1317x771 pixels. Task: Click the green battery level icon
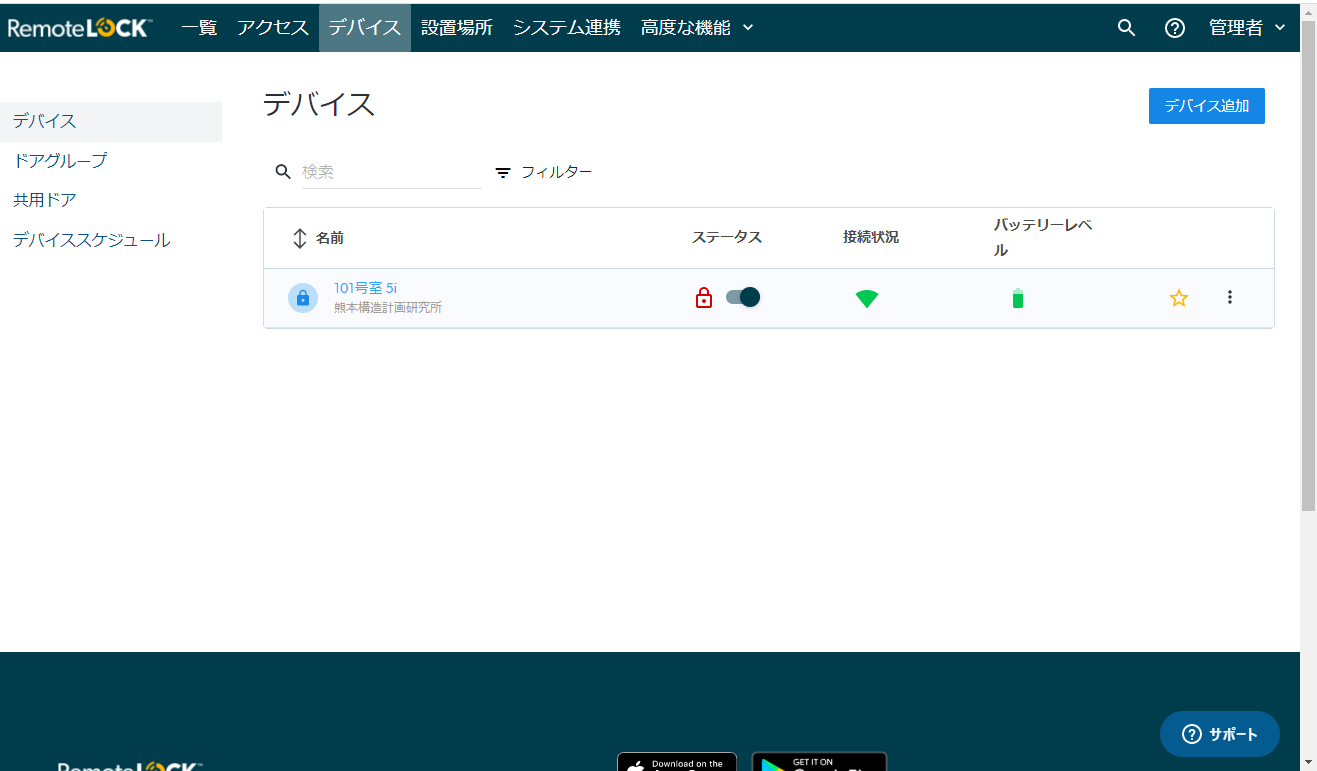pos(1018,298)
